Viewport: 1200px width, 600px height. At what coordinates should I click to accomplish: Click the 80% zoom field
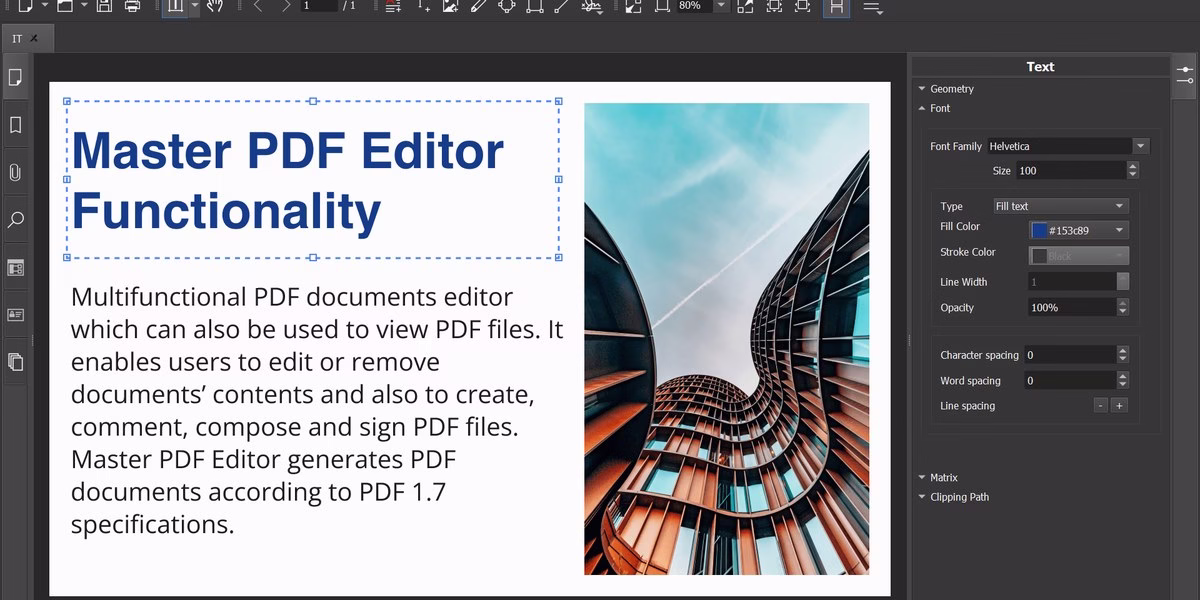694,6
